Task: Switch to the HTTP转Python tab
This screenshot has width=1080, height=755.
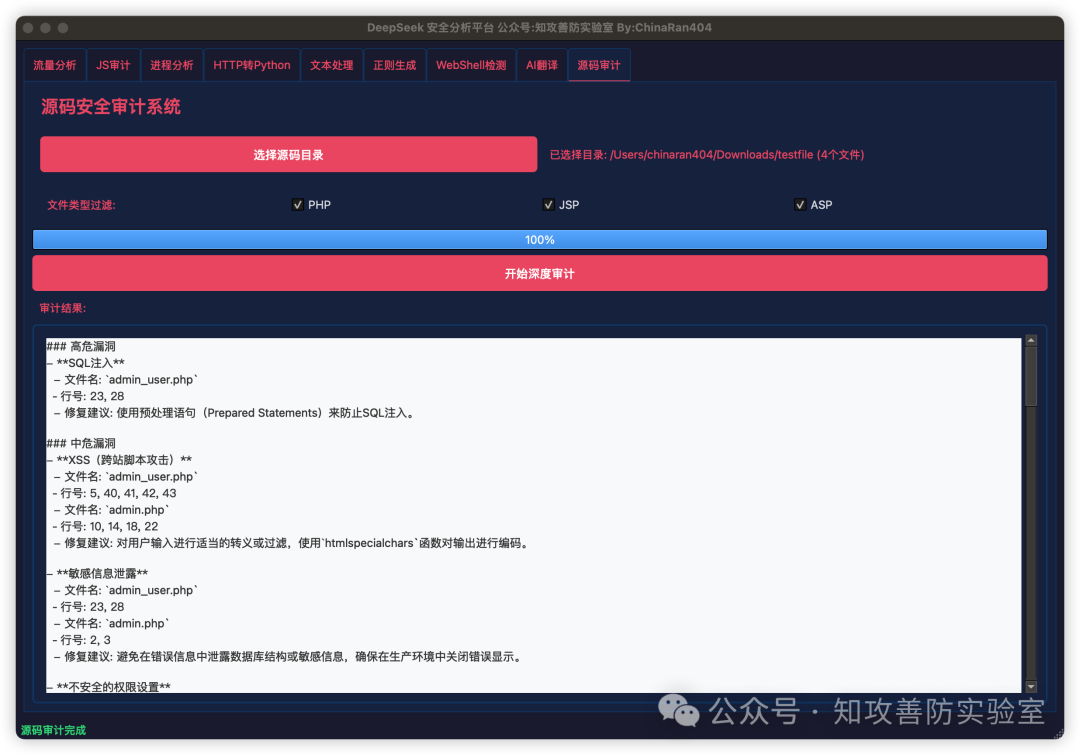Action: coord(251,64)
